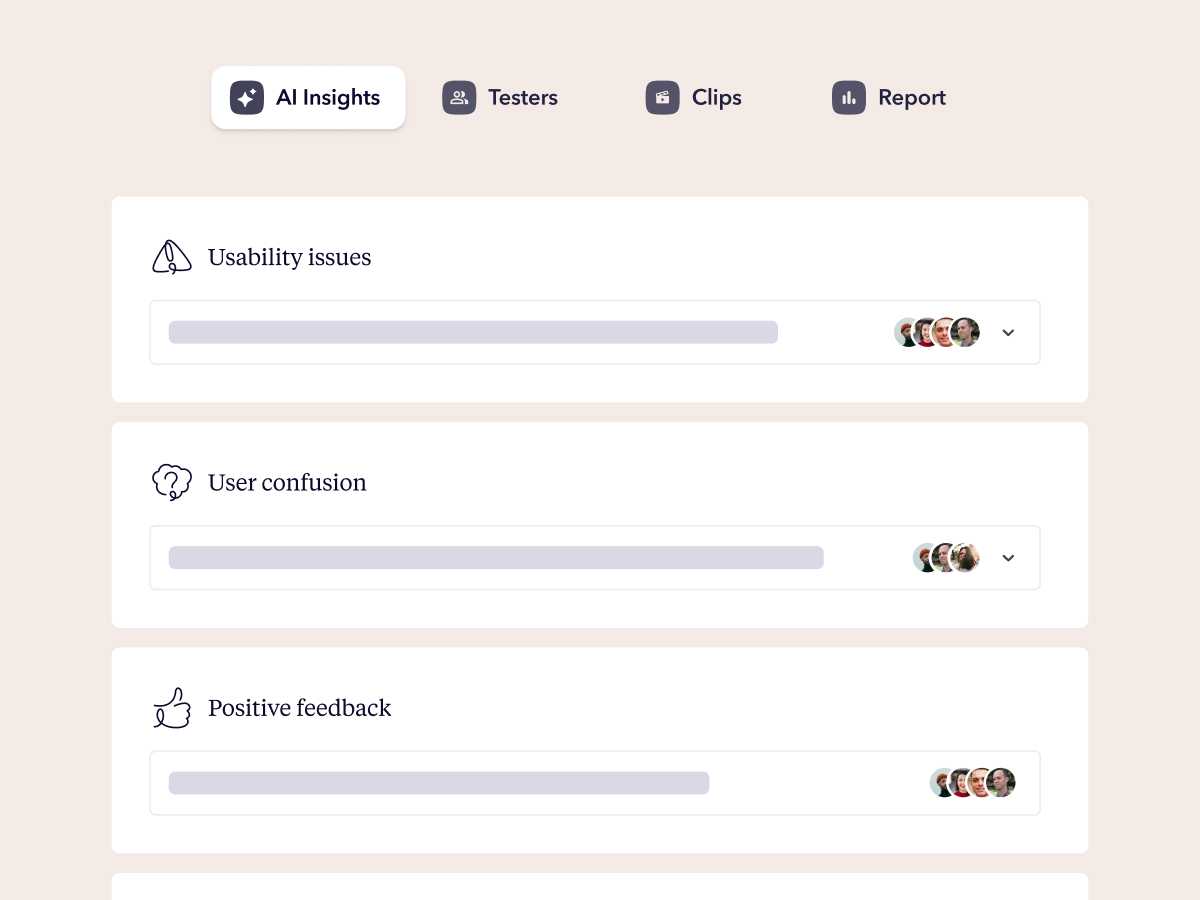Switch to the Testers tab
Image resolution: width=1200 pixels, height=900 pixels.
pyautogui.click(x=500, y=97)
